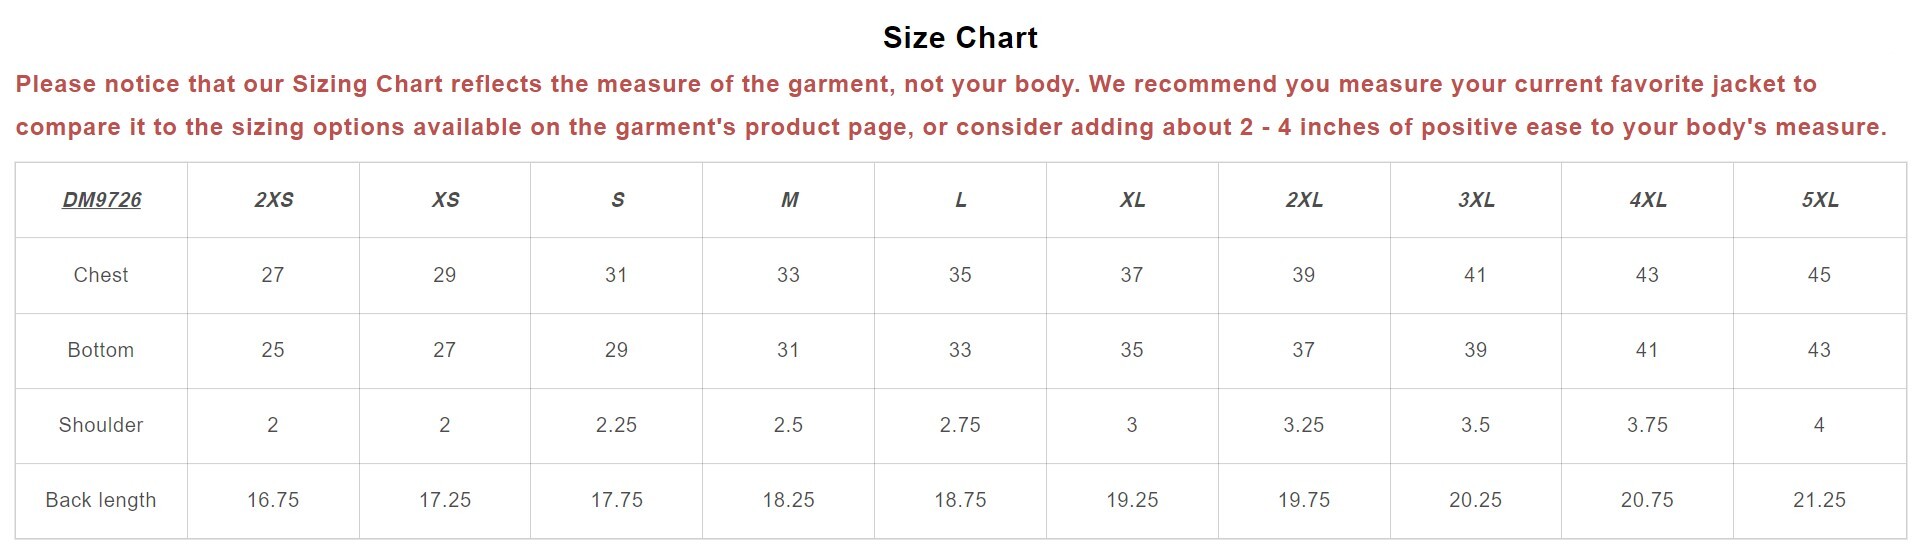Select the 2XS column header
This screenshot has width=1918, height=559.
(273, 200)
